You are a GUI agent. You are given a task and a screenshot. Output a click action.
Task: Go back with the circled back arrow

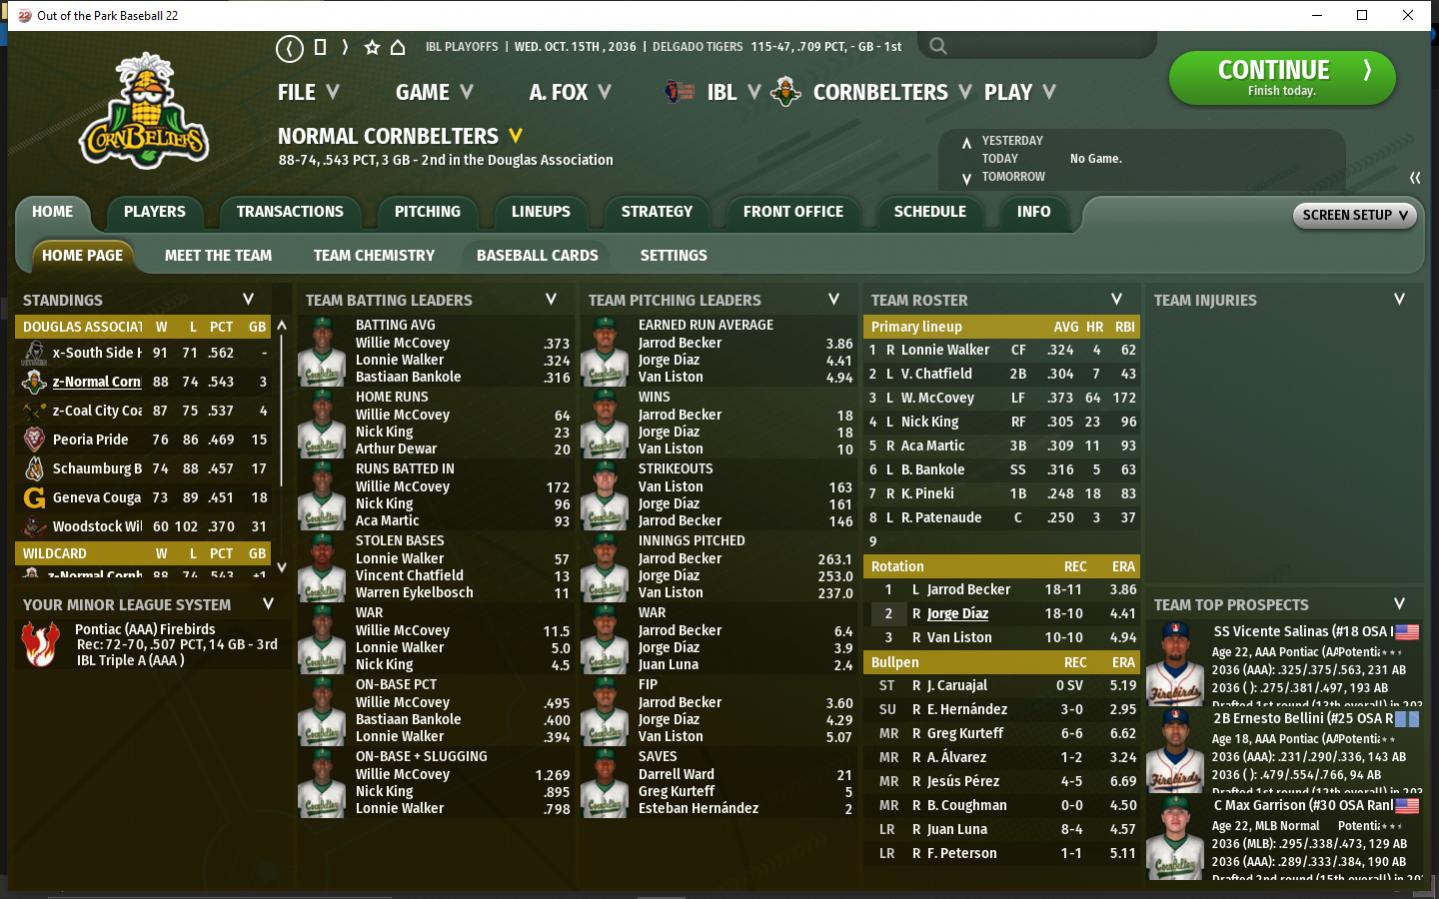[289, 47]
